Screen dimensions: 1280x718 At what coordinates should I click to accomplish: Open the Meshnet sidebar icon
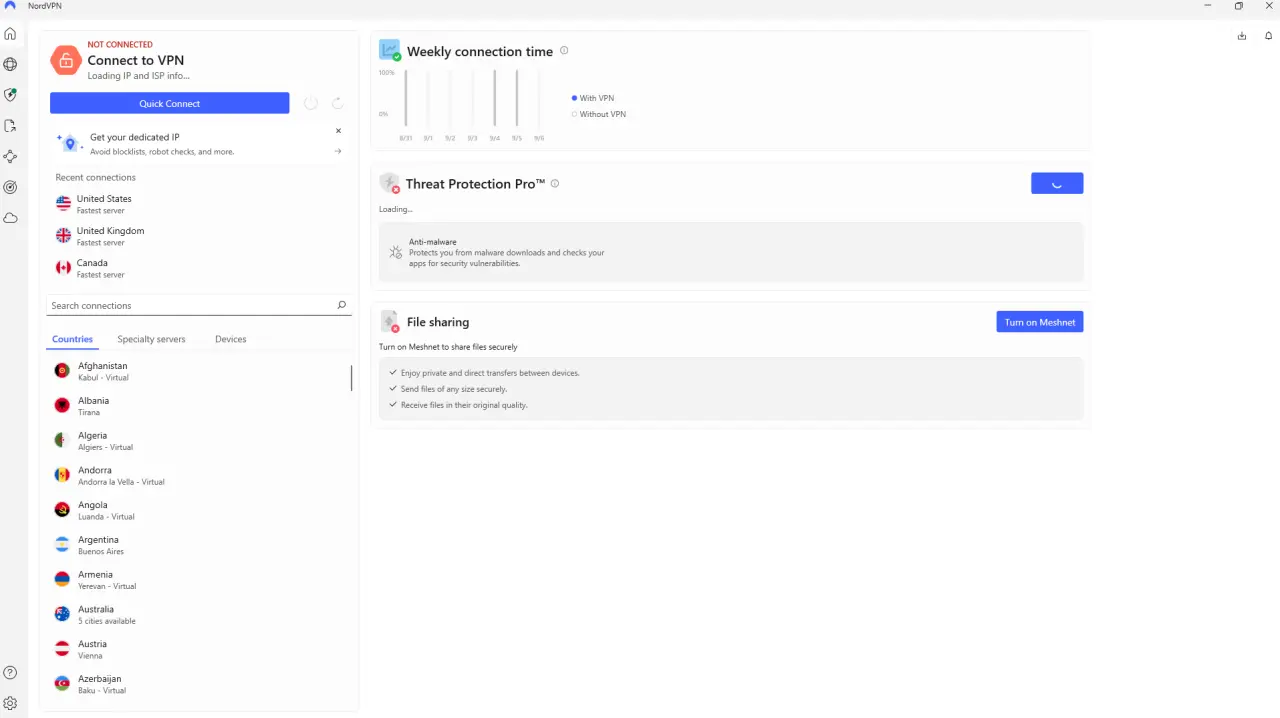coord(10,157)
